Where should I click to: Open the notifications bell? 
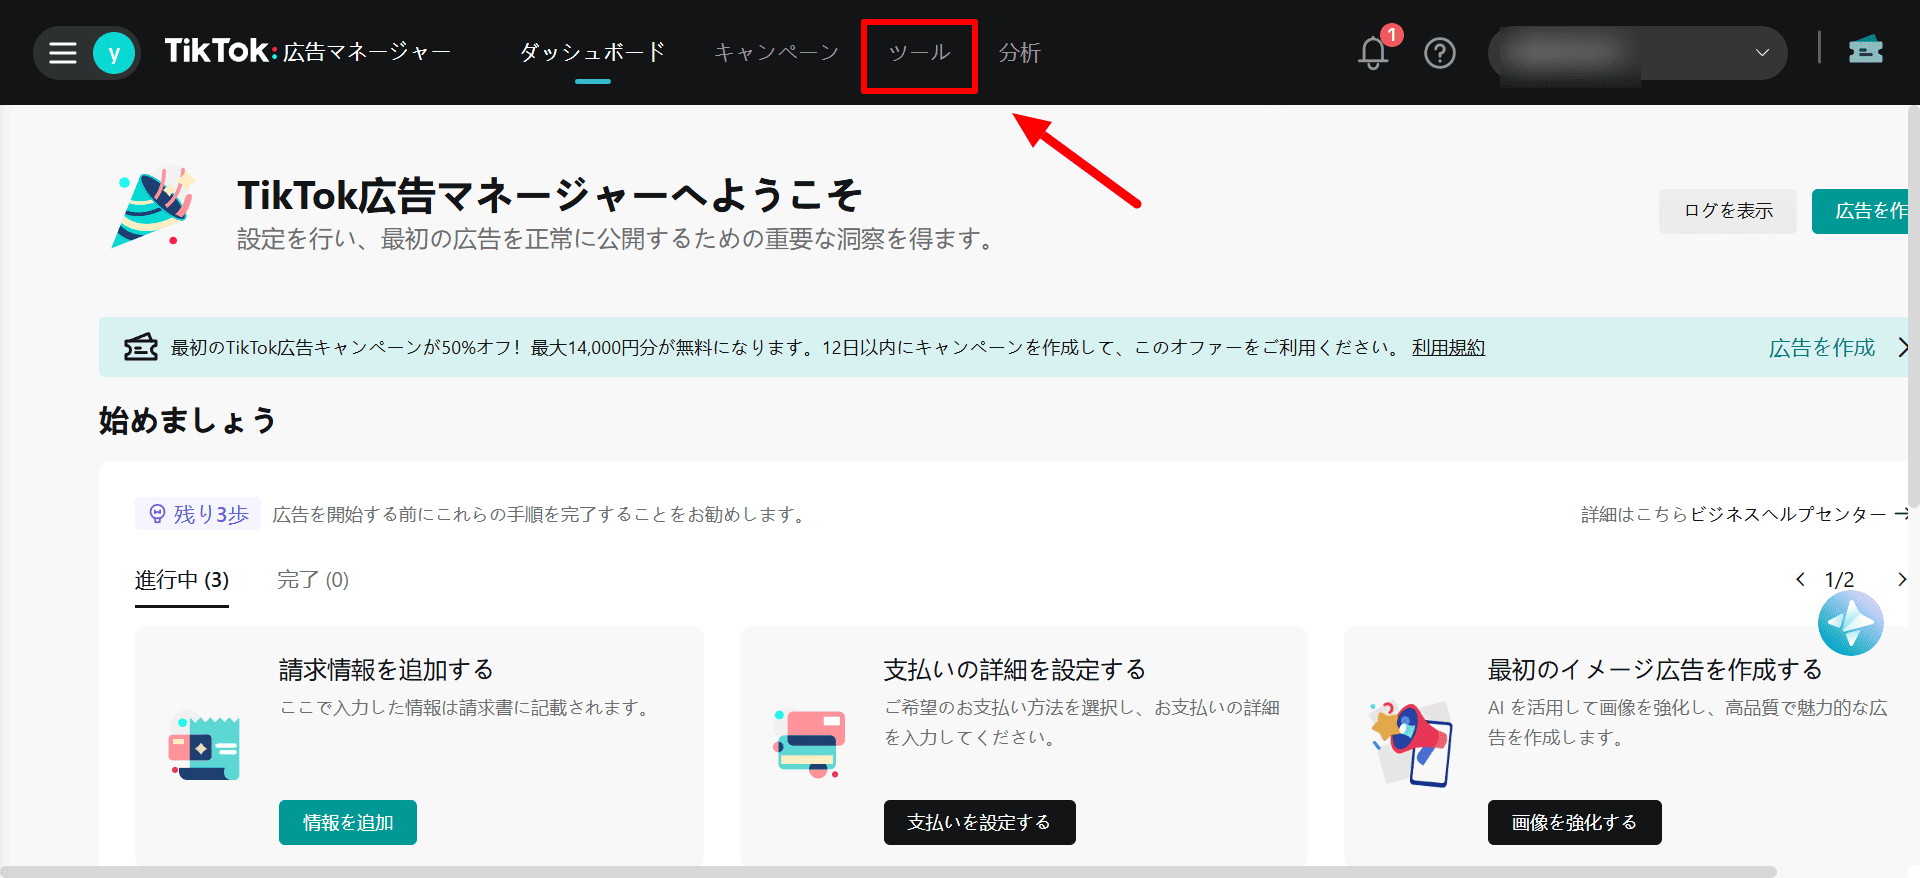point(1373,53)
